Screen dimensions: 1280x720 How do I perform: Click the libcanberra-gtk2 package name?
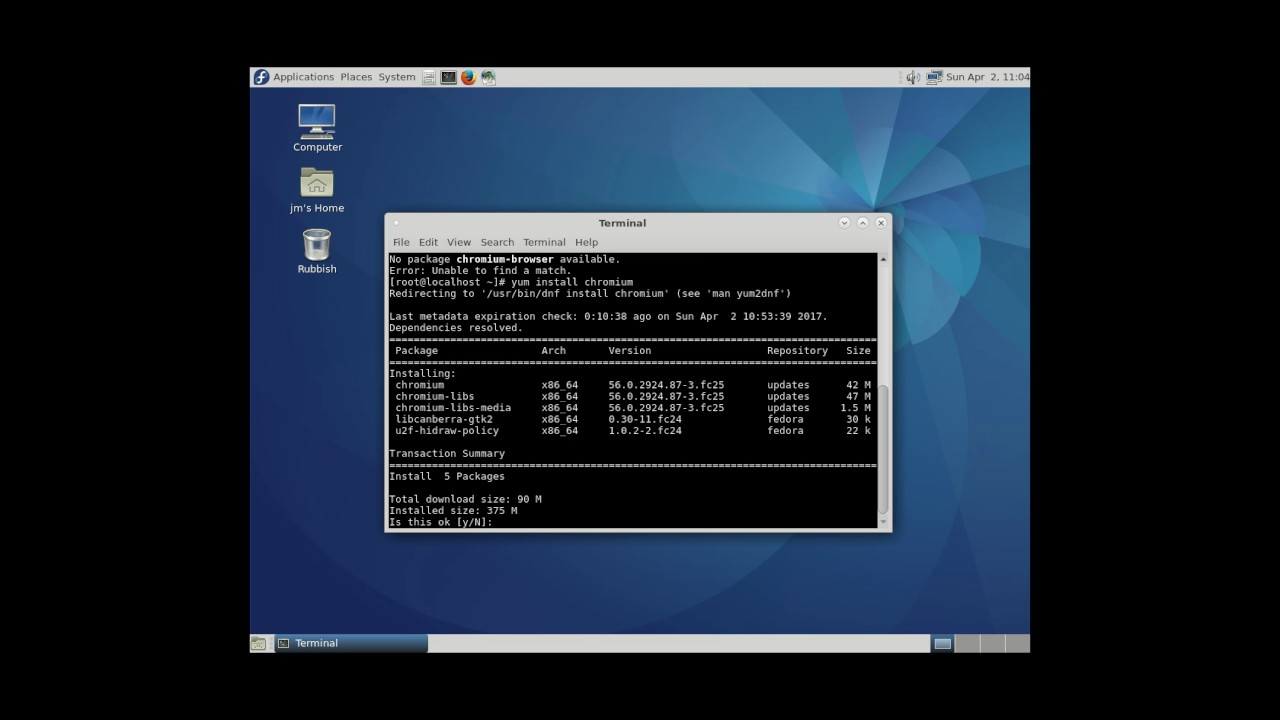tap(444, 419)
